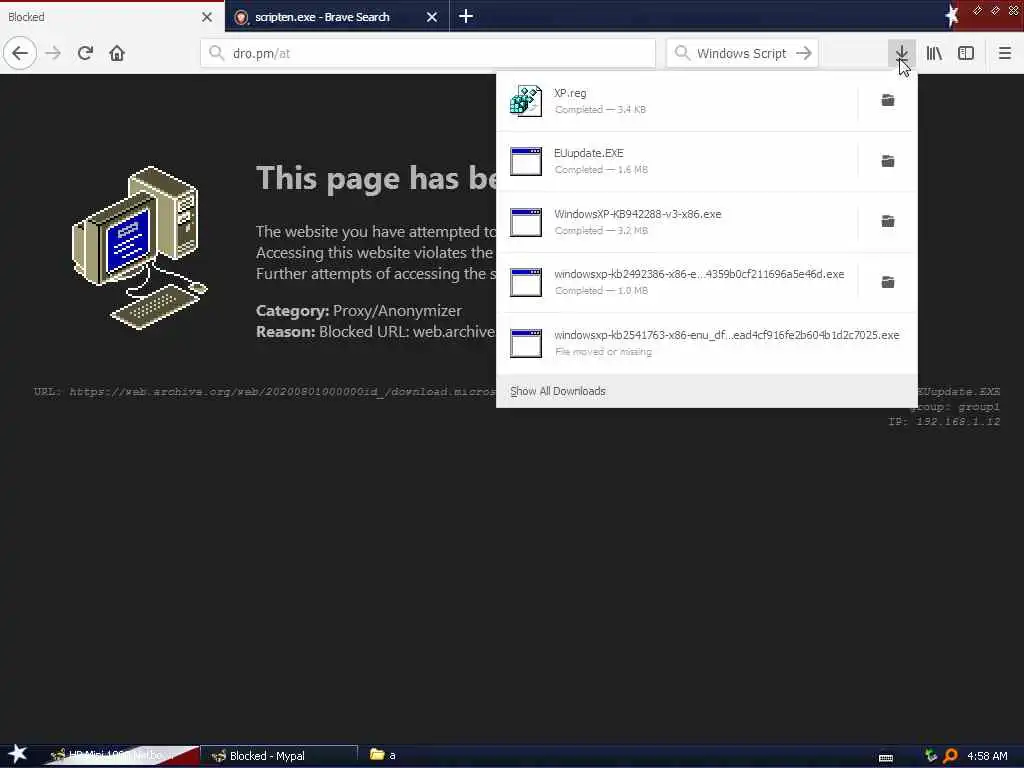
Task: Click the XP.reg registry file icon
Action: [526, 101]
